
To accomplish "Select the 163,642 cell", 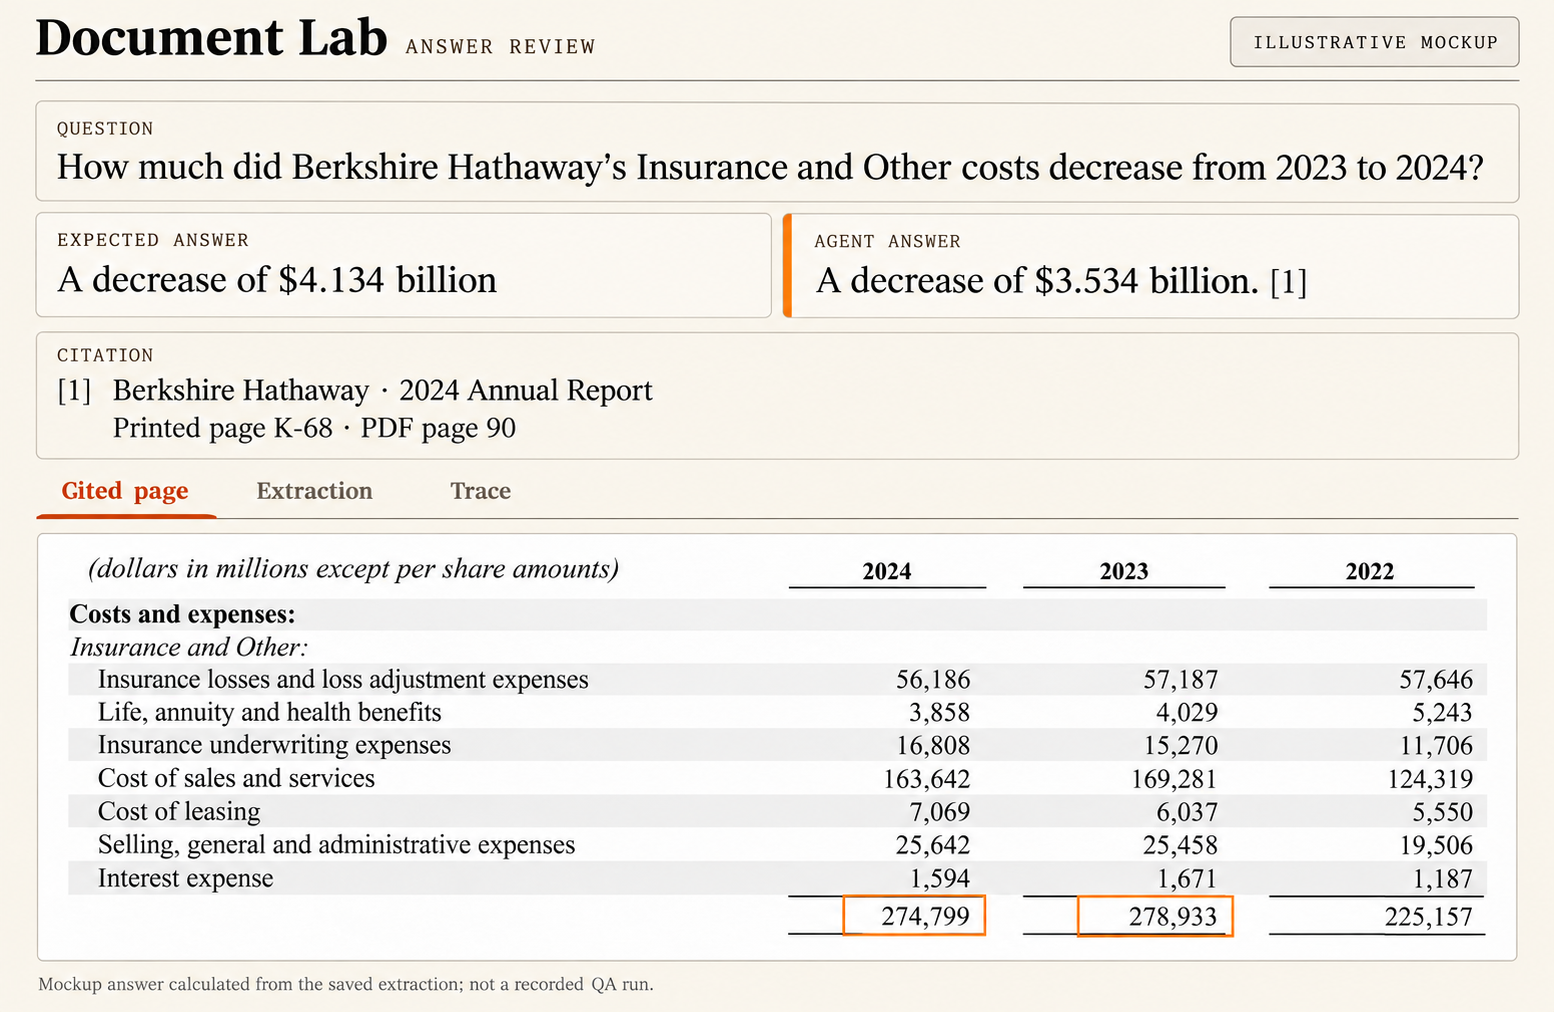I will point(926,778).
